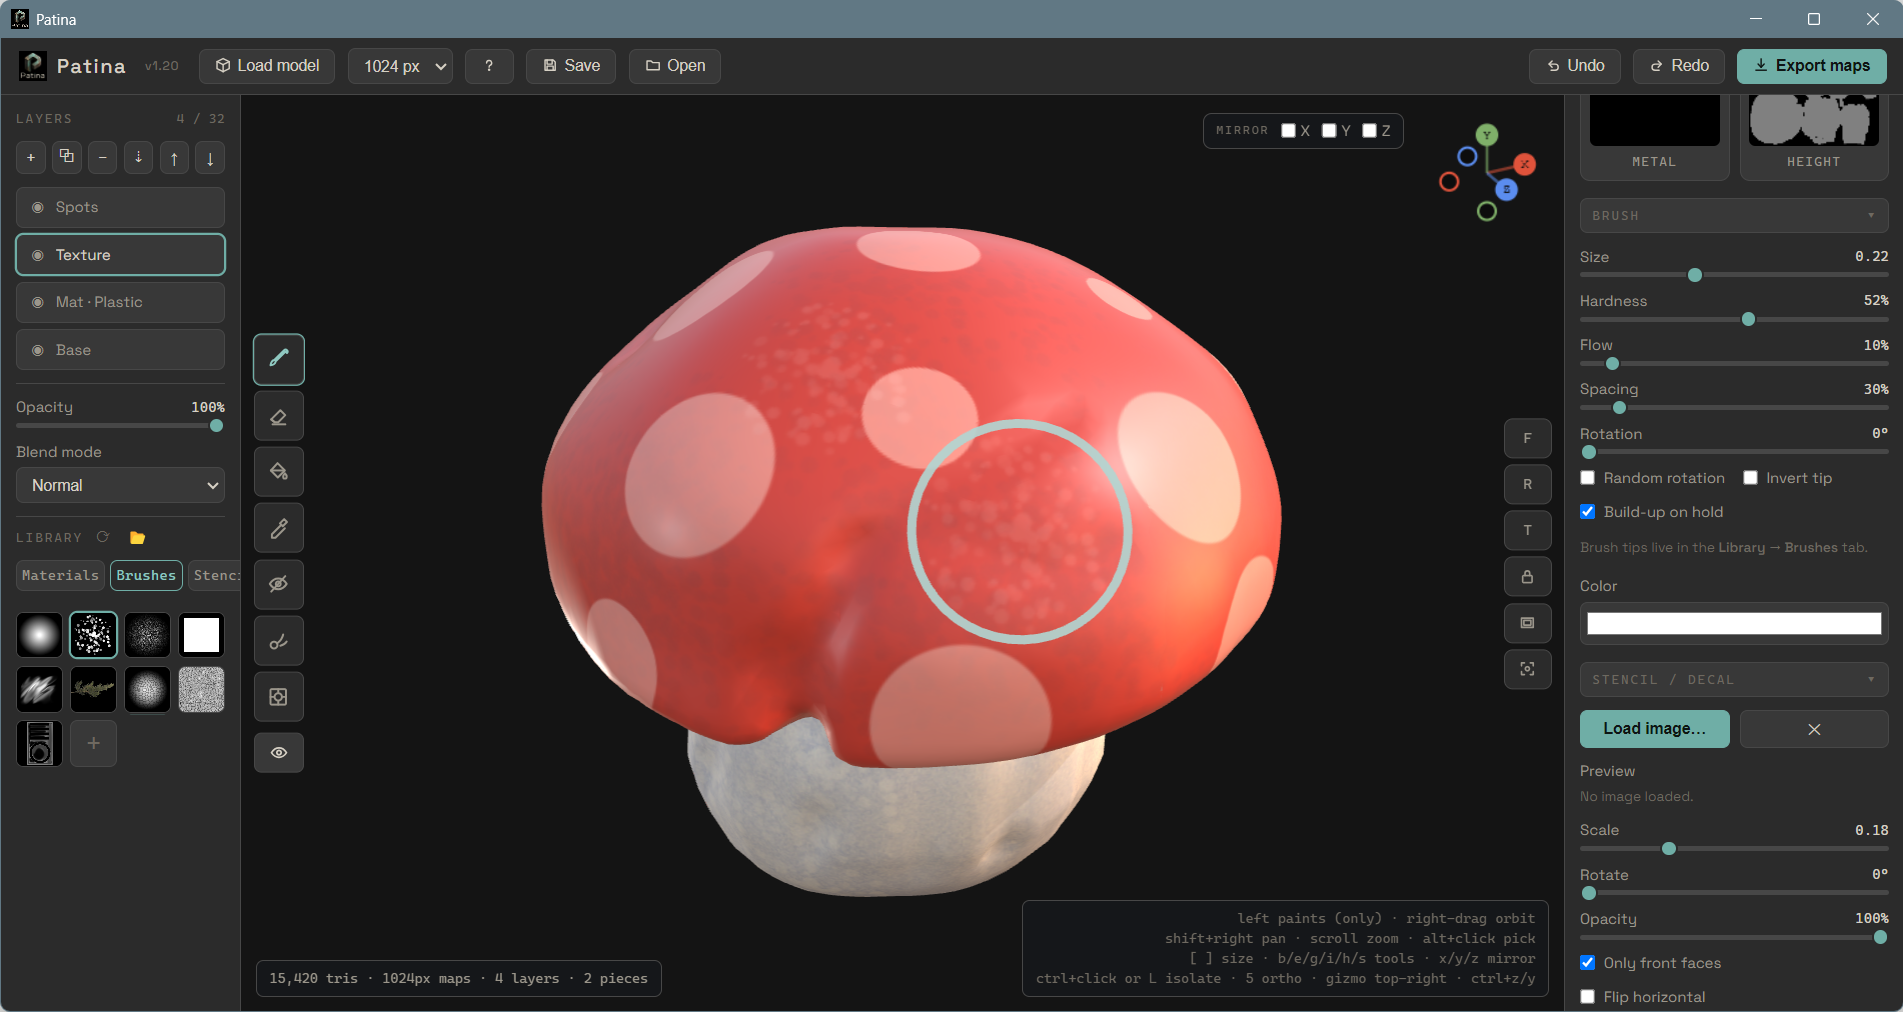Select the paint brush tool
This screenshot has height=1012, width=1903.
pyautogui.click(x=279, y=359)
